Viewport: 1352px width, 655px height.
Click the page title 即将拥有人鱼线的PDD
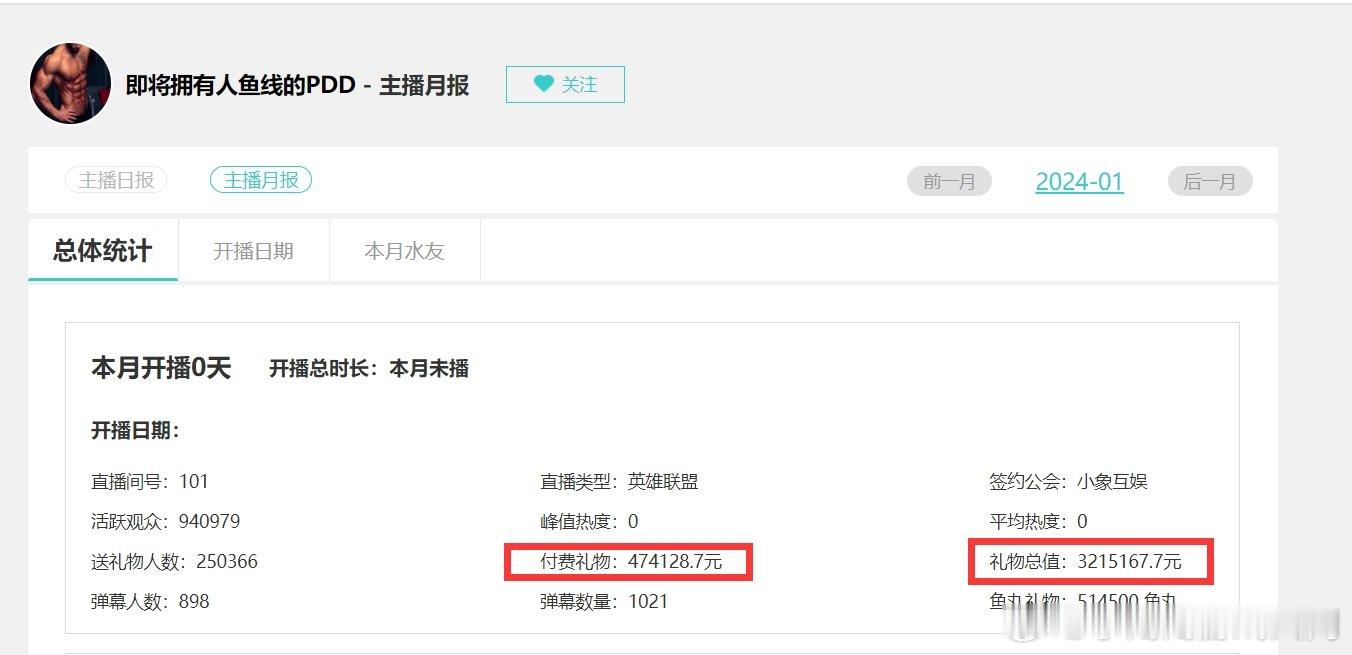240,85
